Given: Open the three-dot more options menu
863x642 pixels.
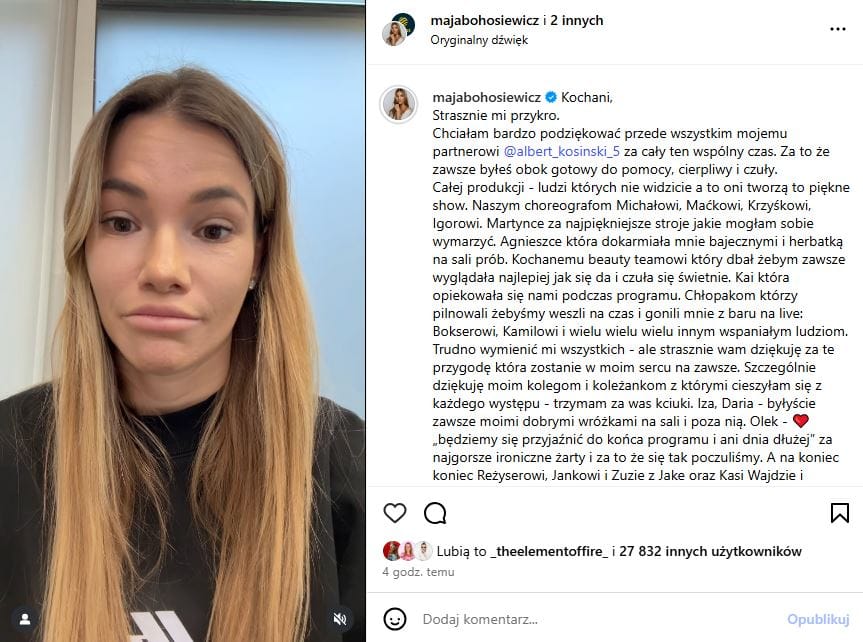Looking at the screenshot, I should [838, 29].
